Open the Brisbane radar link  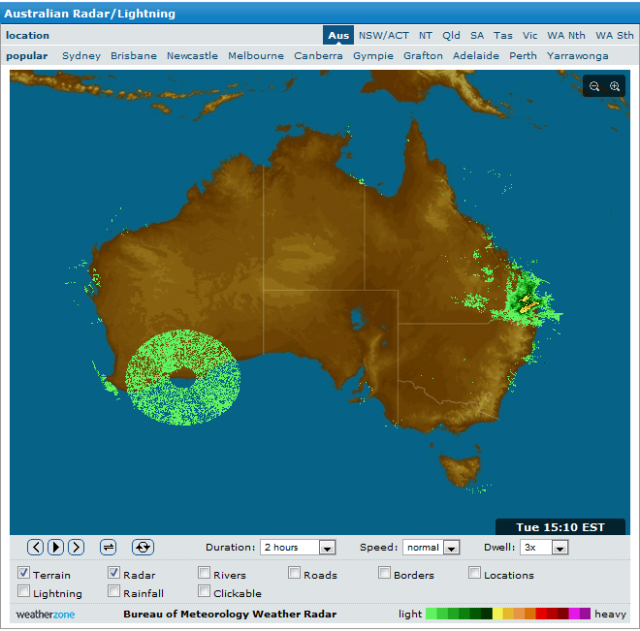133,56
